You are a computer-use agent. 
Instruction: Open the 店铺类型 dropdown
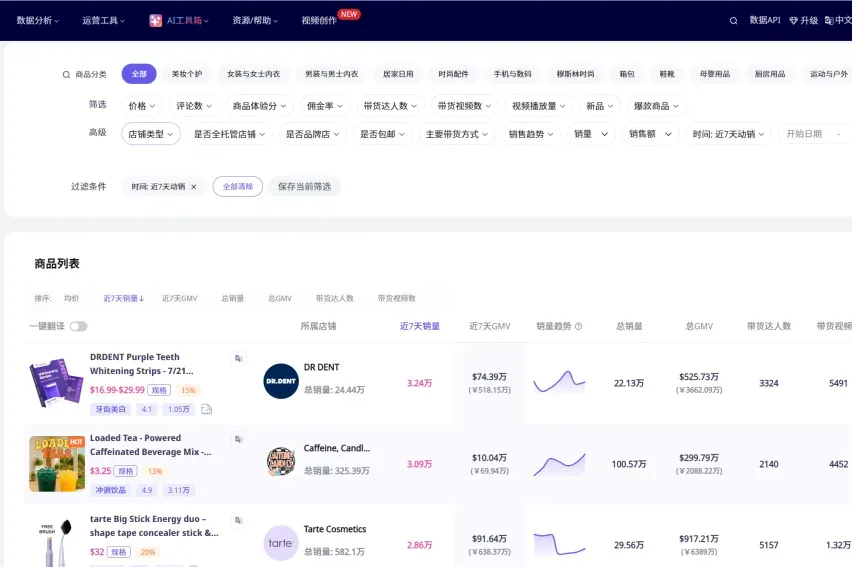pos(151,134)
